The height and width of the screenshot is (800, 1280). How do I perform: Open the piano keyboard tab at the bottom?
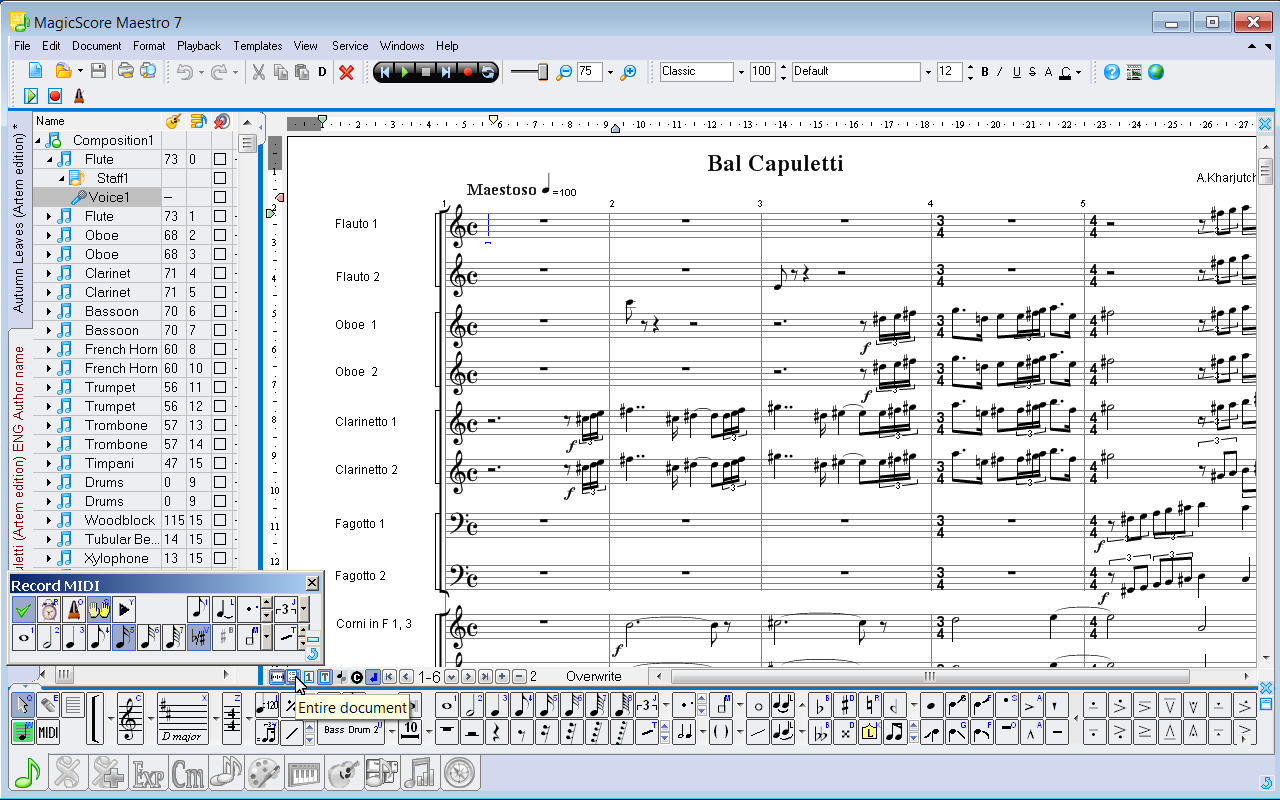(304, 772)
